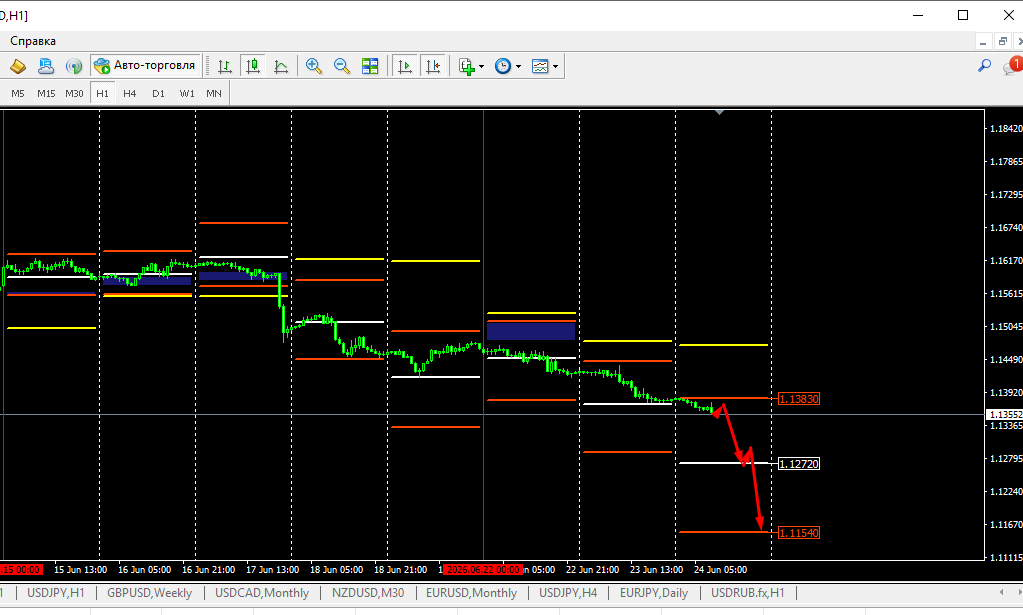Click the 1.13830 price level label

[x=799, y=399]
